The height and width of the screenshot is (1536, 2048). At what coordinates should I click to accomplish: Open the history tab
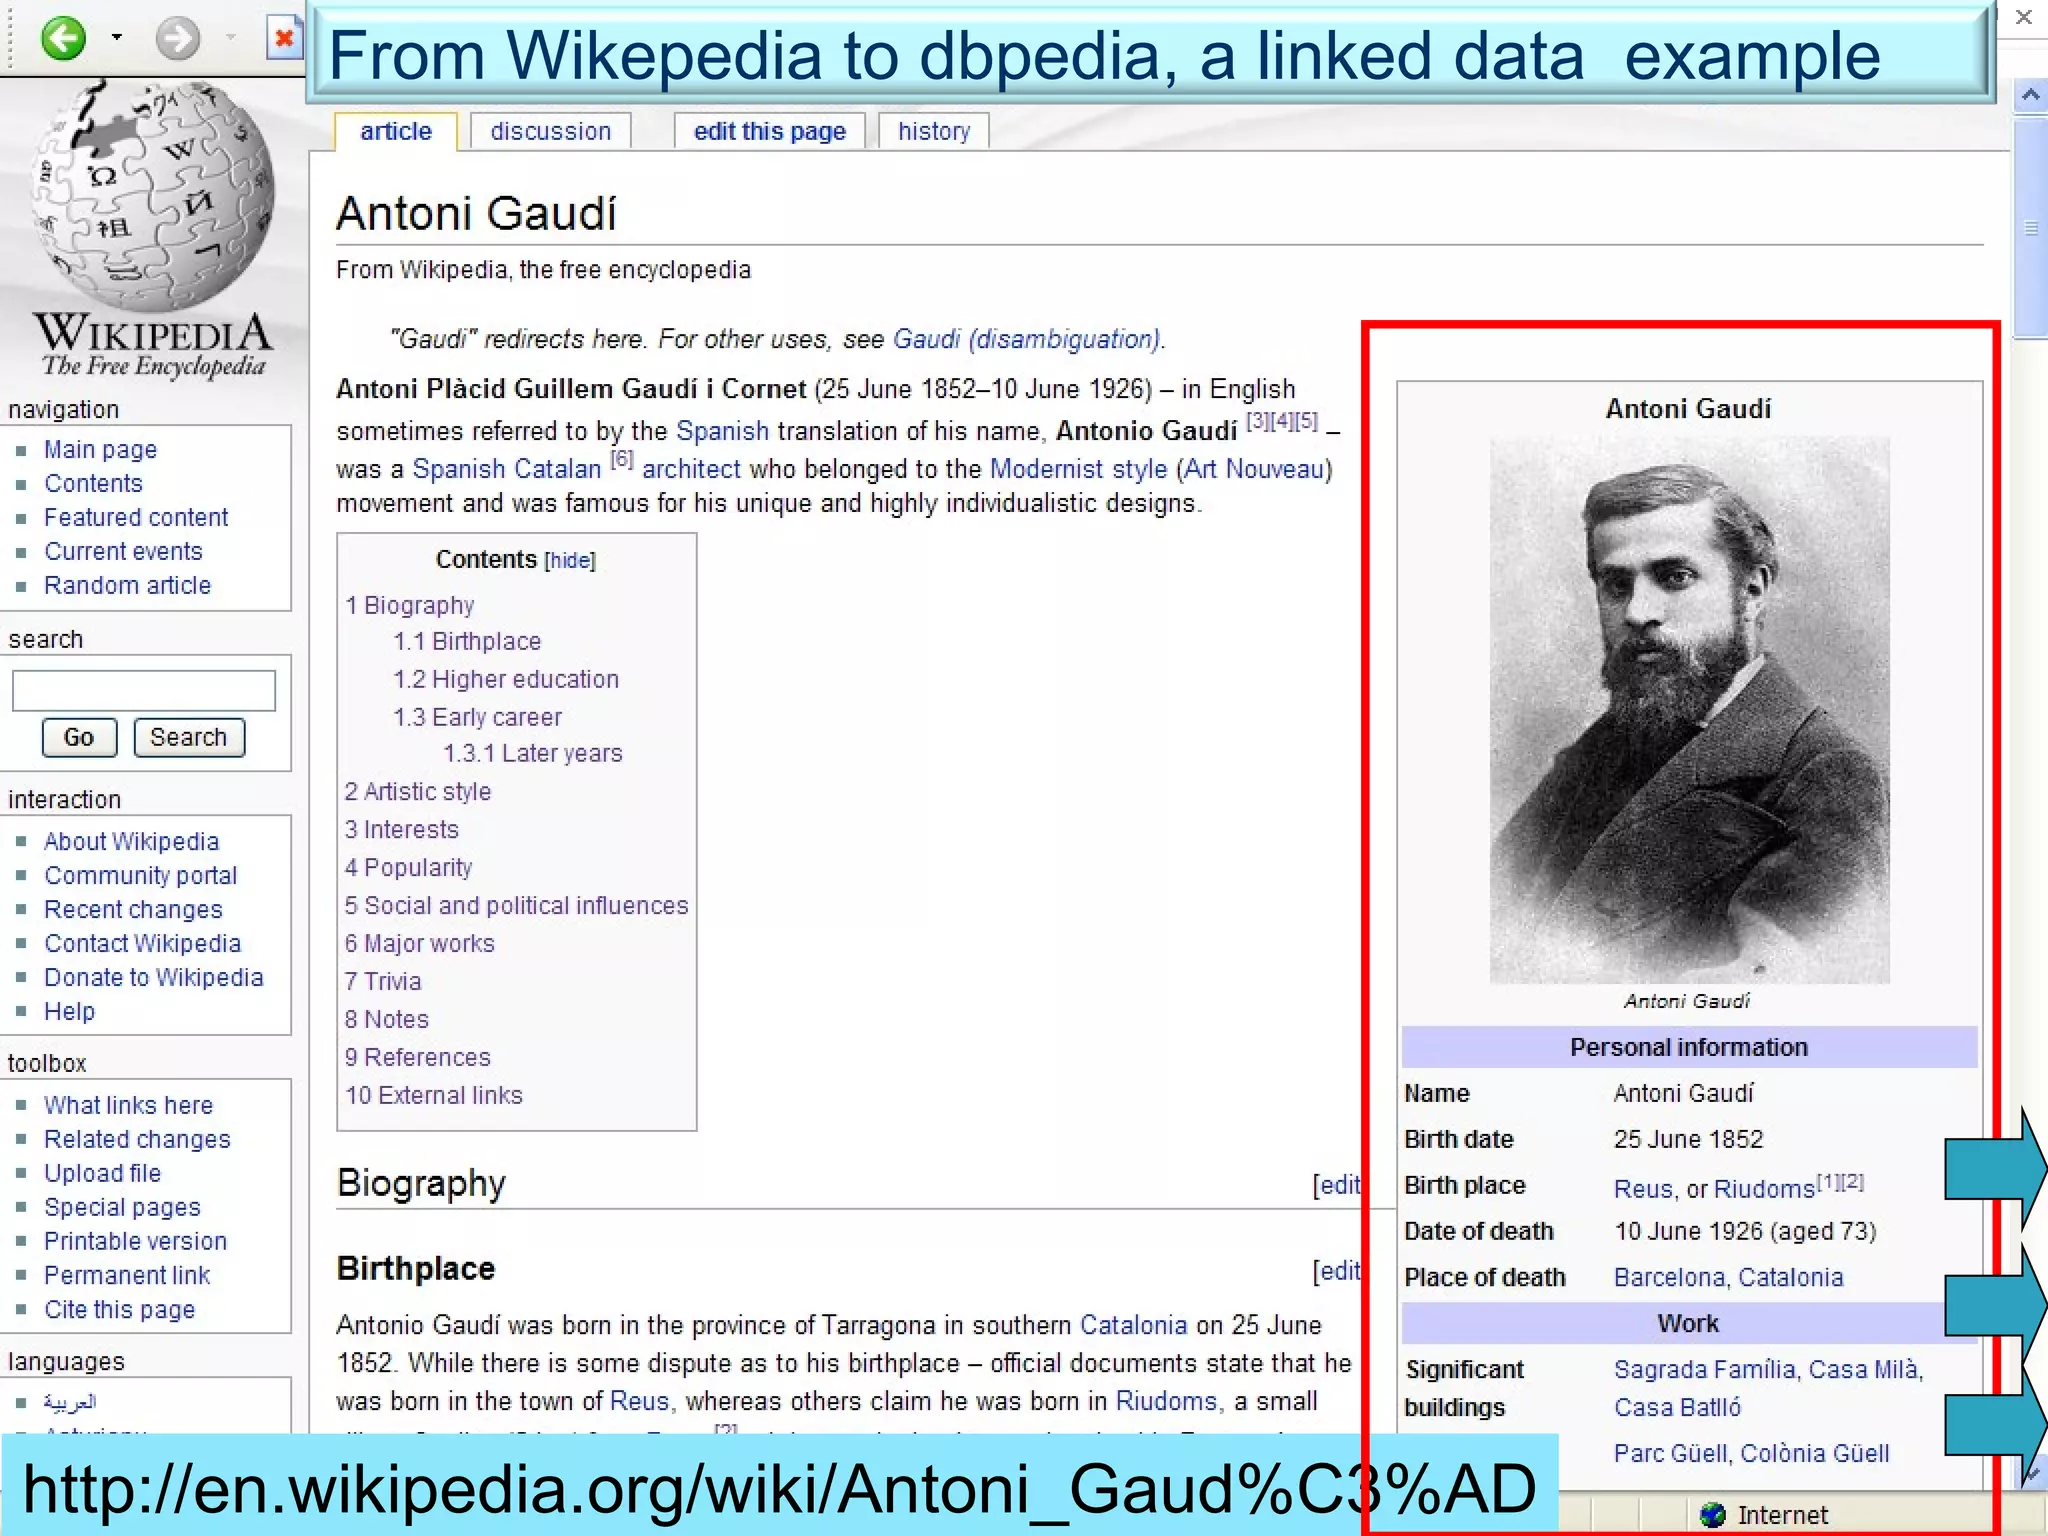coord(934,131)
